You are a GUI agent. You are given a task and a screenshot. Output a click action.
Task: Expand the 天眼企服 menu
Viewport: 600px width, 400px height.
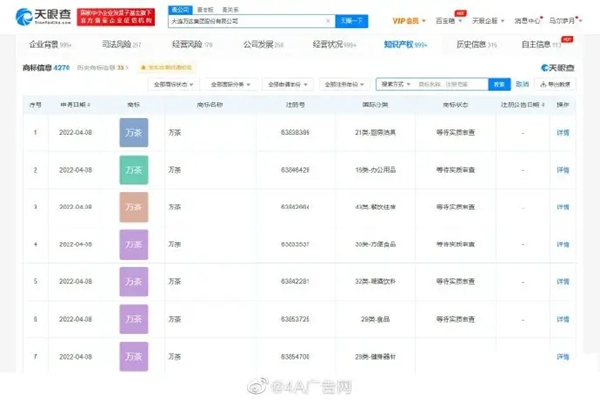488,21
